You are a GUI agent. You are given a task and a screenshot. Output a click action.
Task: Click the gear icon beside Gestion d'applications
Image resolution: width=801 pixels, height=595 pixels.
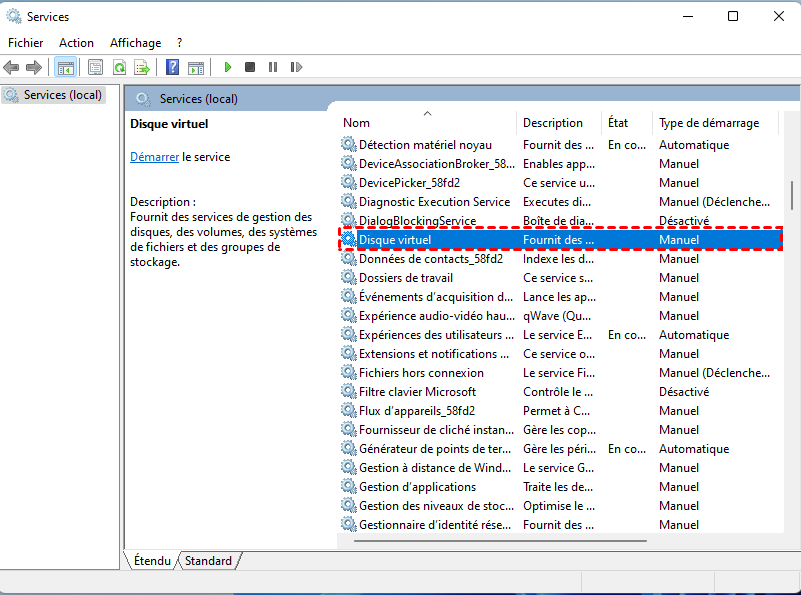349,486
